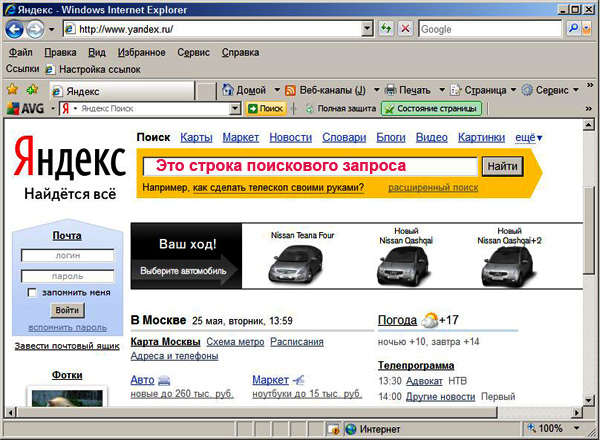Open the Картинки link
Screen dimensions: 600x440
tap(481, 137)
